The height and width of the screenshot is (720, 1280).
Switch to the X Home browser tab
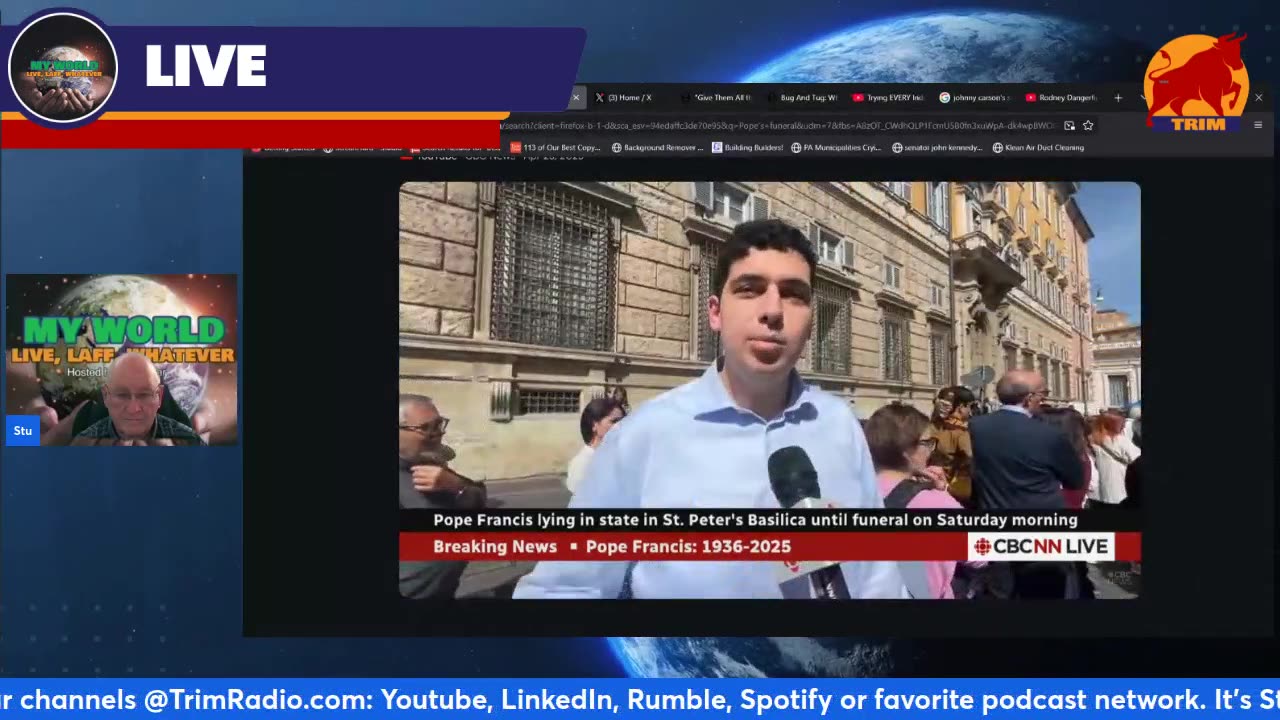(630, 98)
